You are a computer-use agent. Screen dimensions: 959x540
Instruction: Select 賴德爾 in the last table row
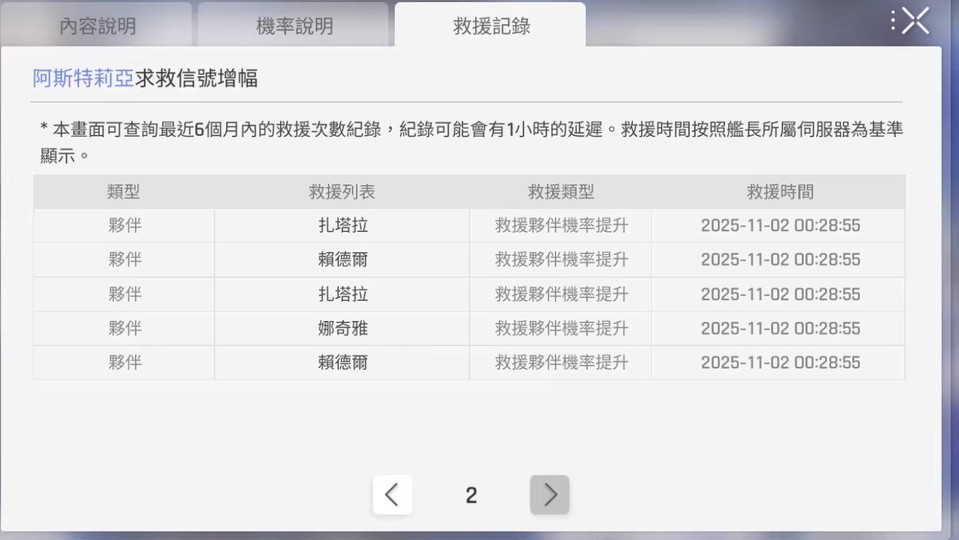342,362
